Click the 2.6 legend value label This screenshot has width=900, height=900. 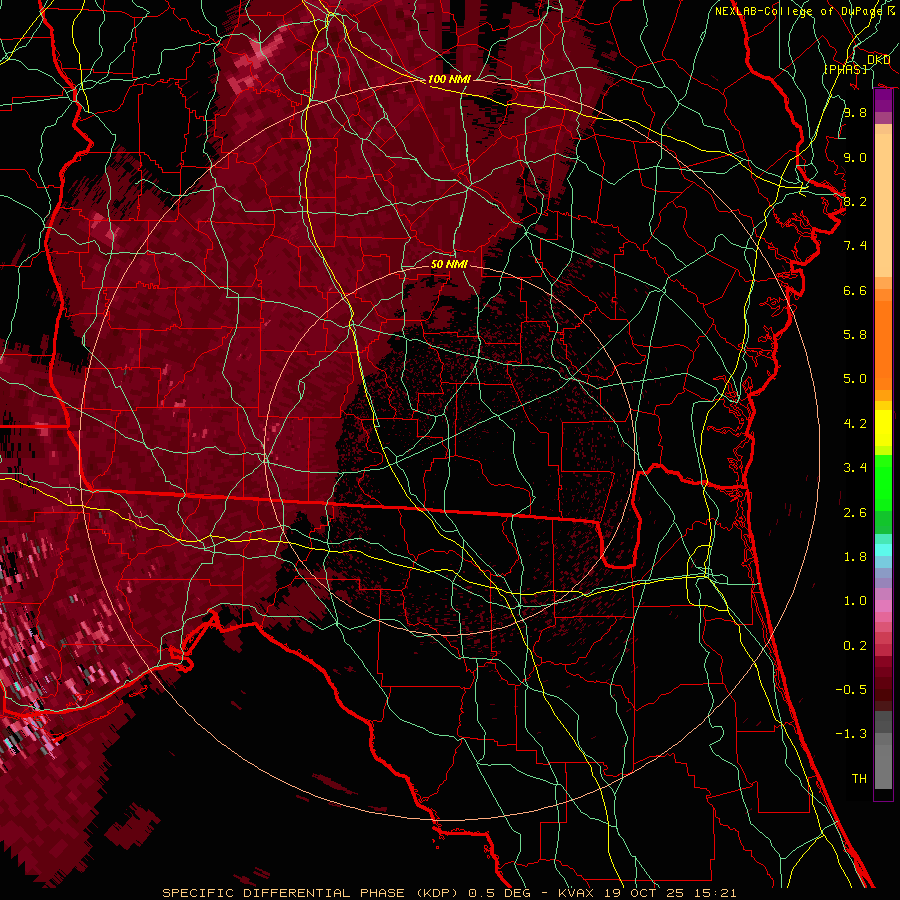(x=854, y=513)
